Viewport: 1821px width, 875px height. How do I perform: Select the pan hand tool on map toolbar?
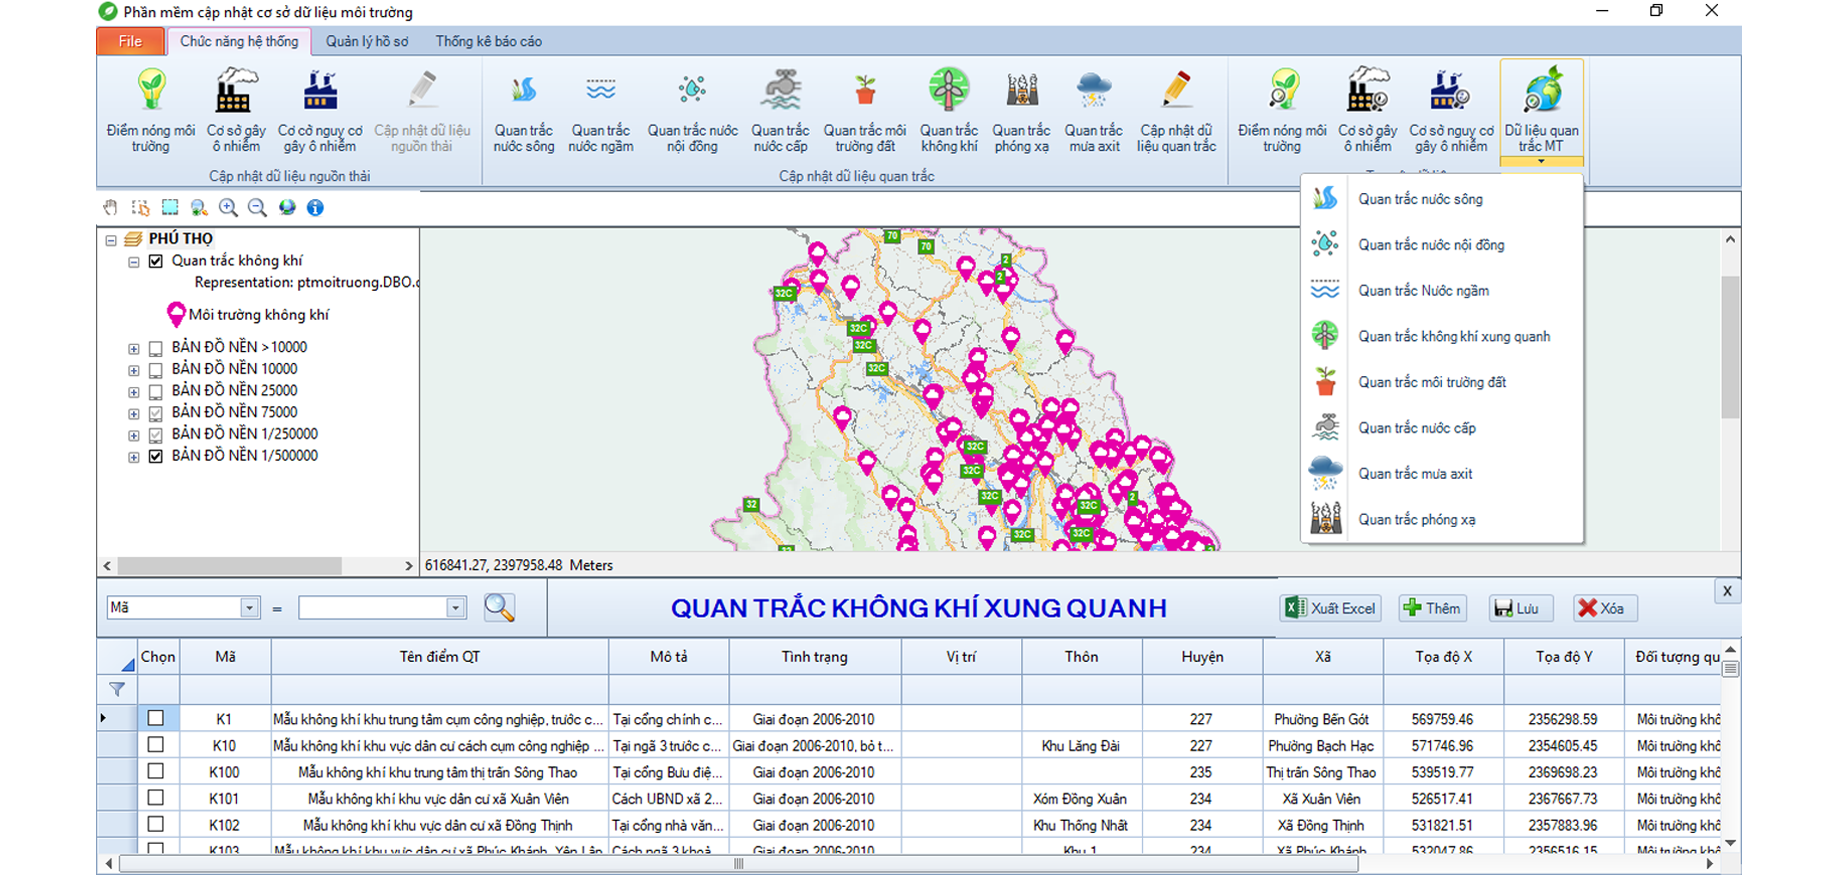(x=111, y=208)
